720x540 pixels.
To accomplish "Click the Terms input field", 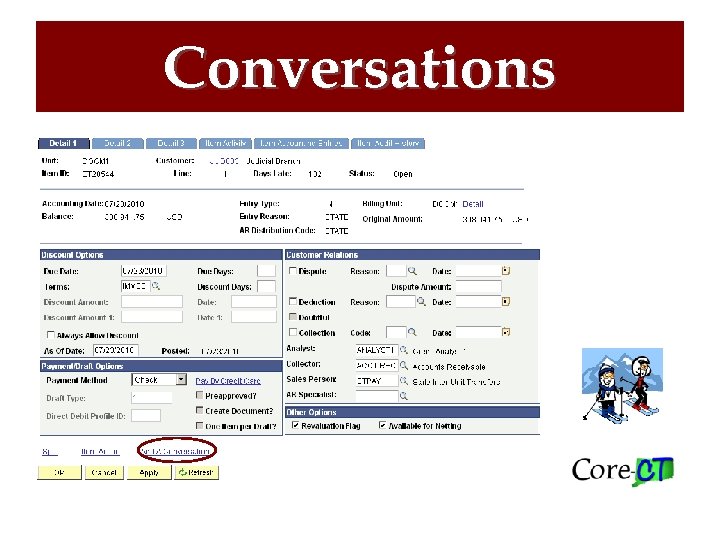I will click(x=135, y=286).
